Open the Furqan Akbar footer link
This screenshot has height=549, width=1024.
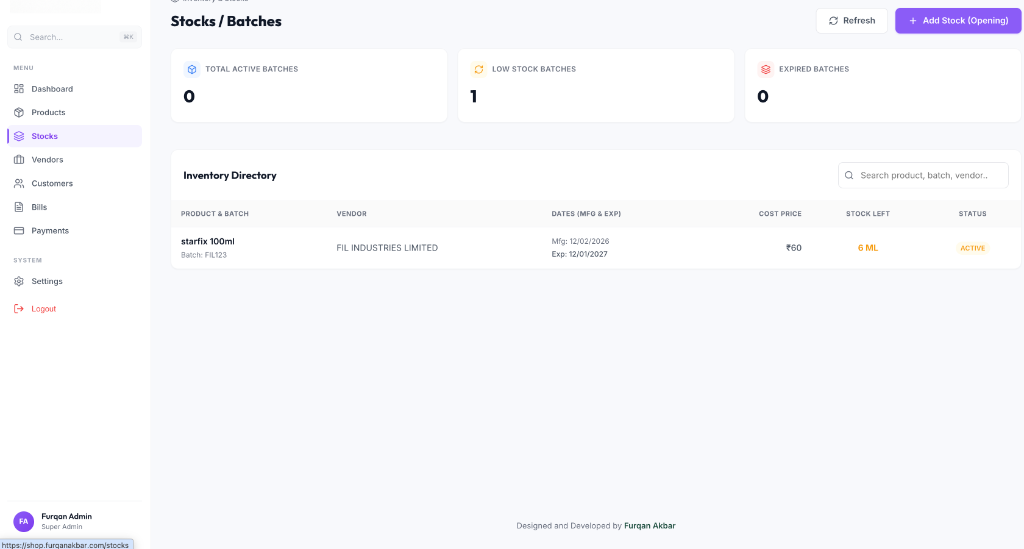(650, 525)
